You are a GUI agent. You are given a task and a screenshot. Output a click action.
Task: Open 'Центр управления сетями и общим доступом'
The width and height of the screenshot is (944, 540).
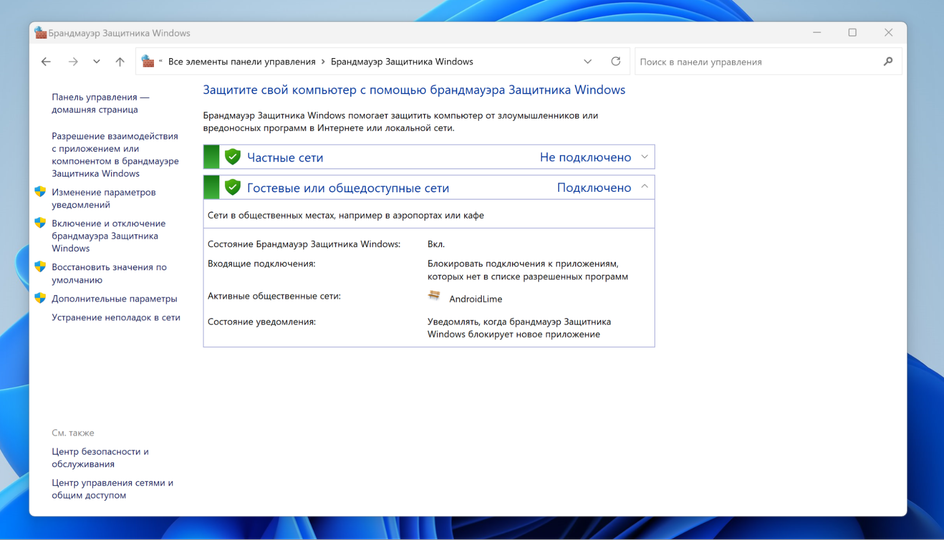point(112,489)
